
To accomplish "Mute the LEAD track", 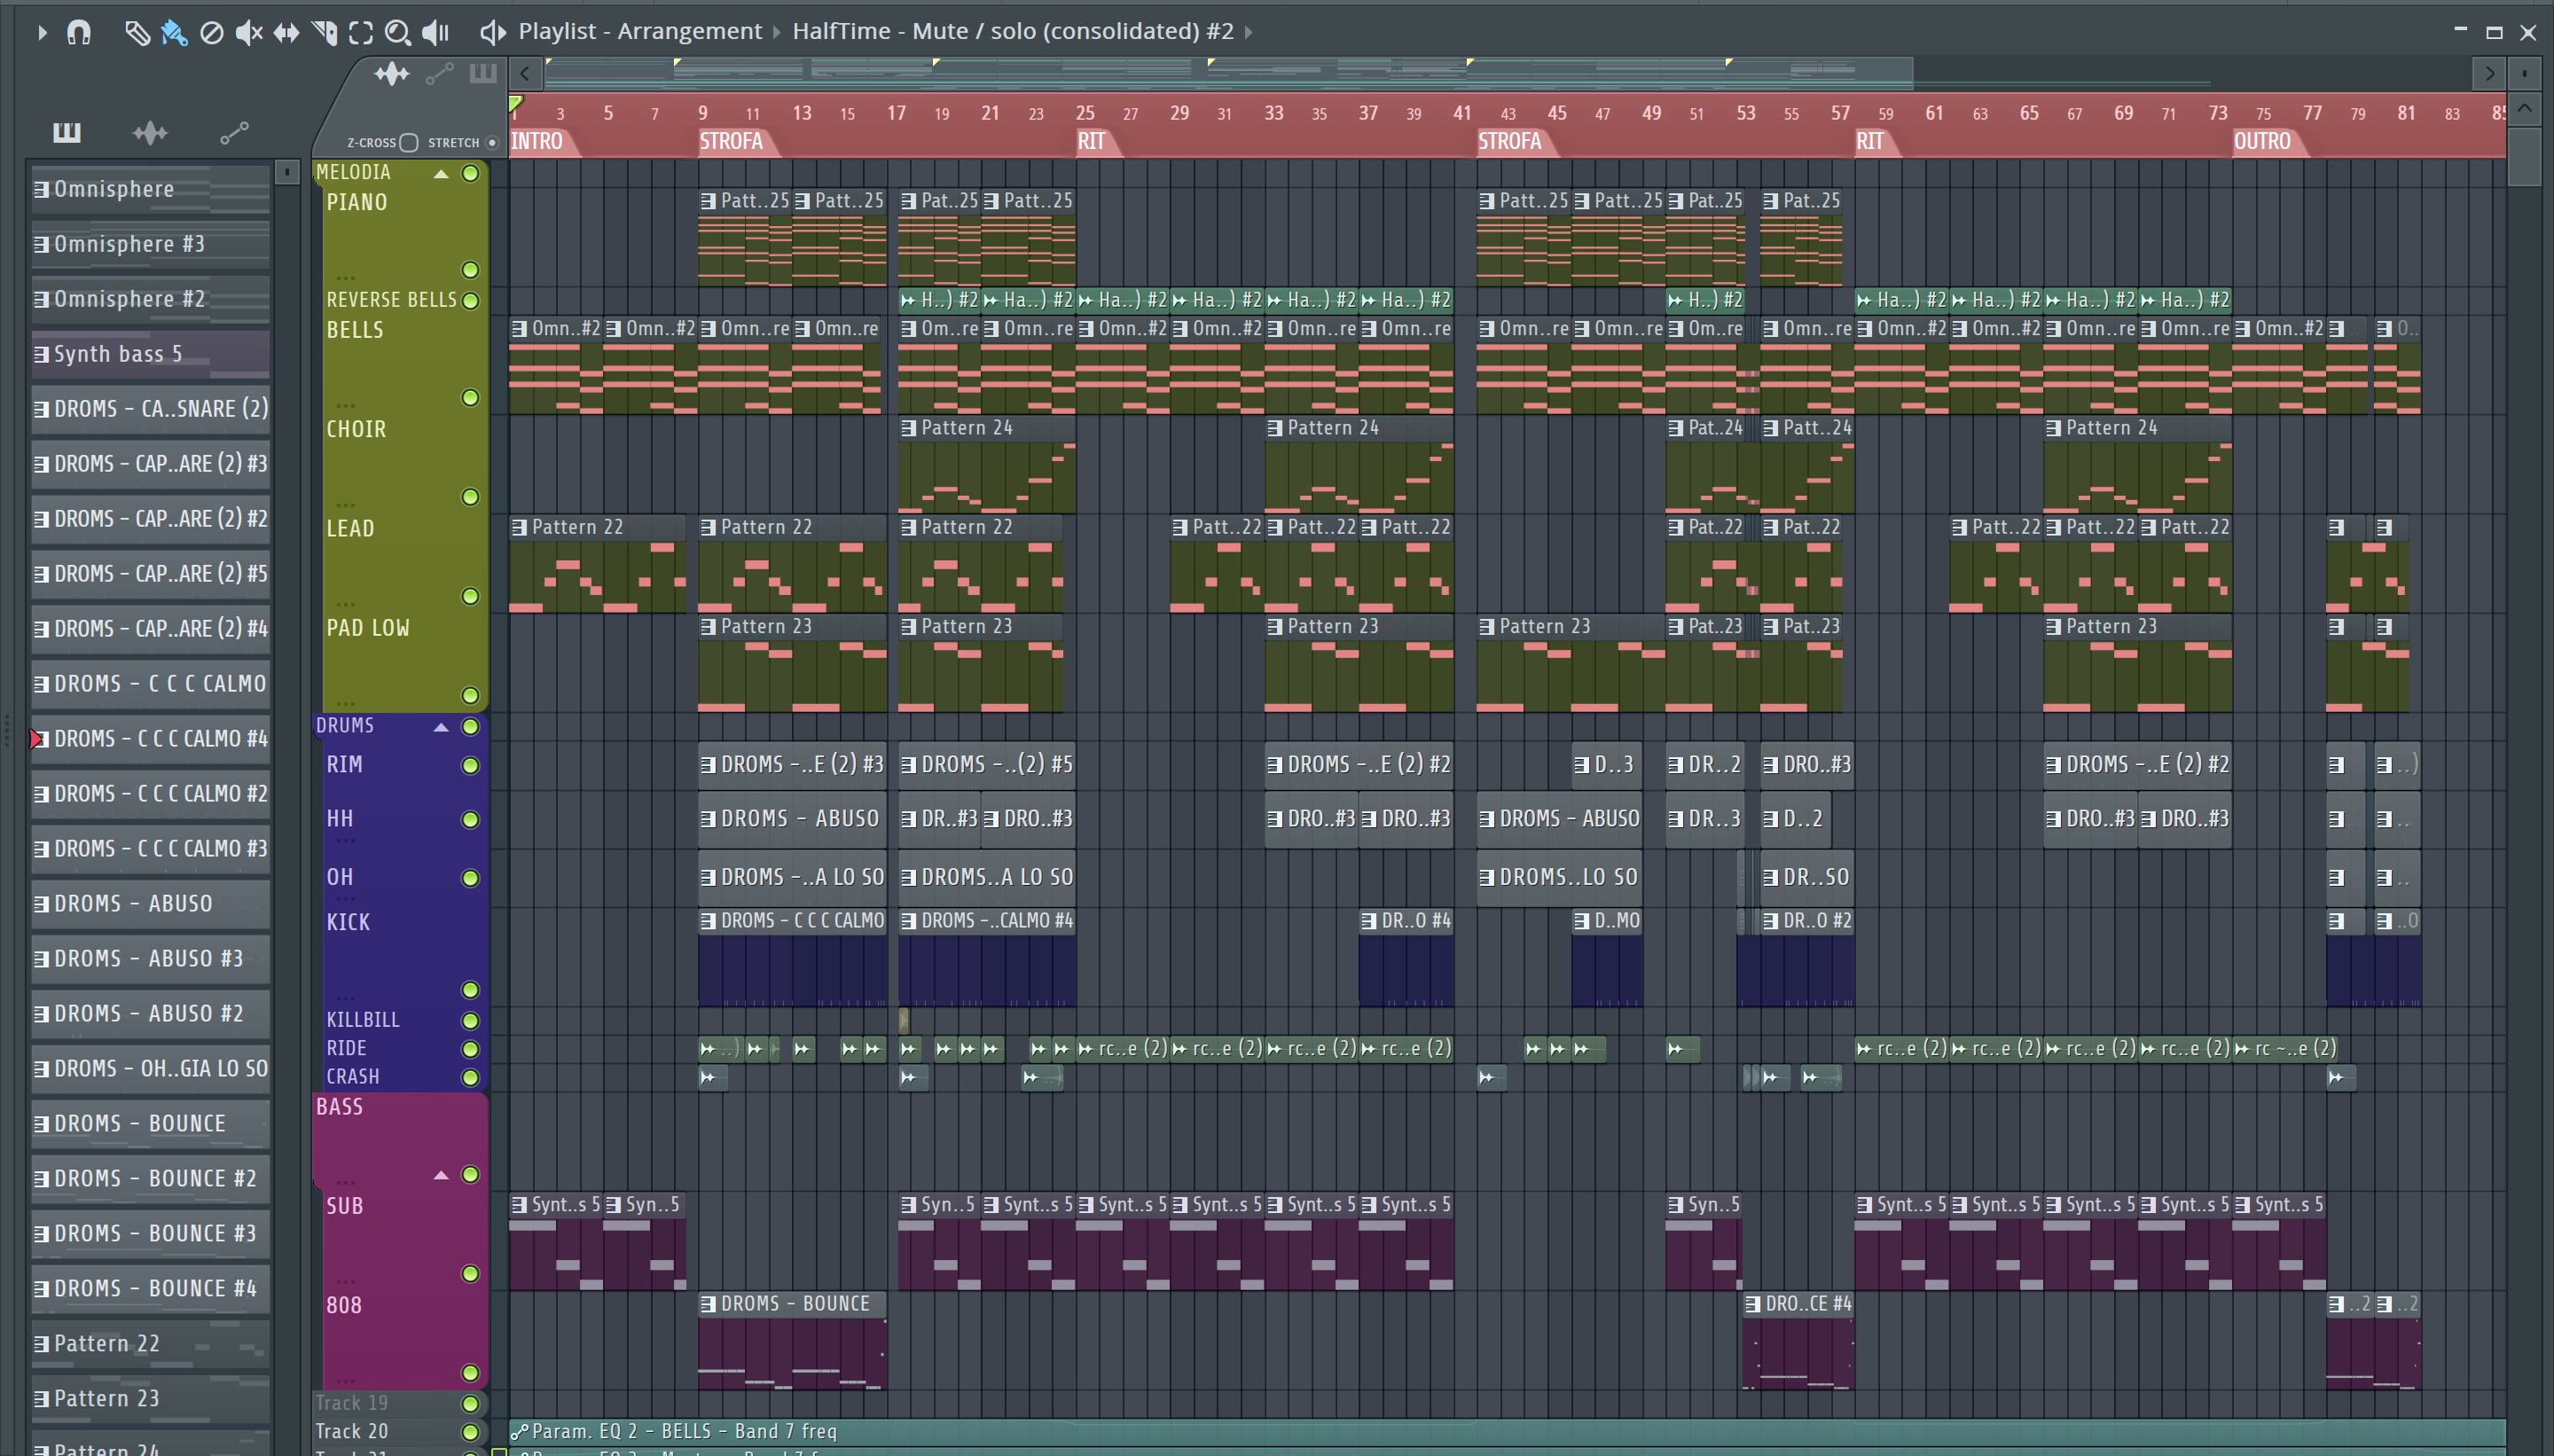I will click(470, 596).
